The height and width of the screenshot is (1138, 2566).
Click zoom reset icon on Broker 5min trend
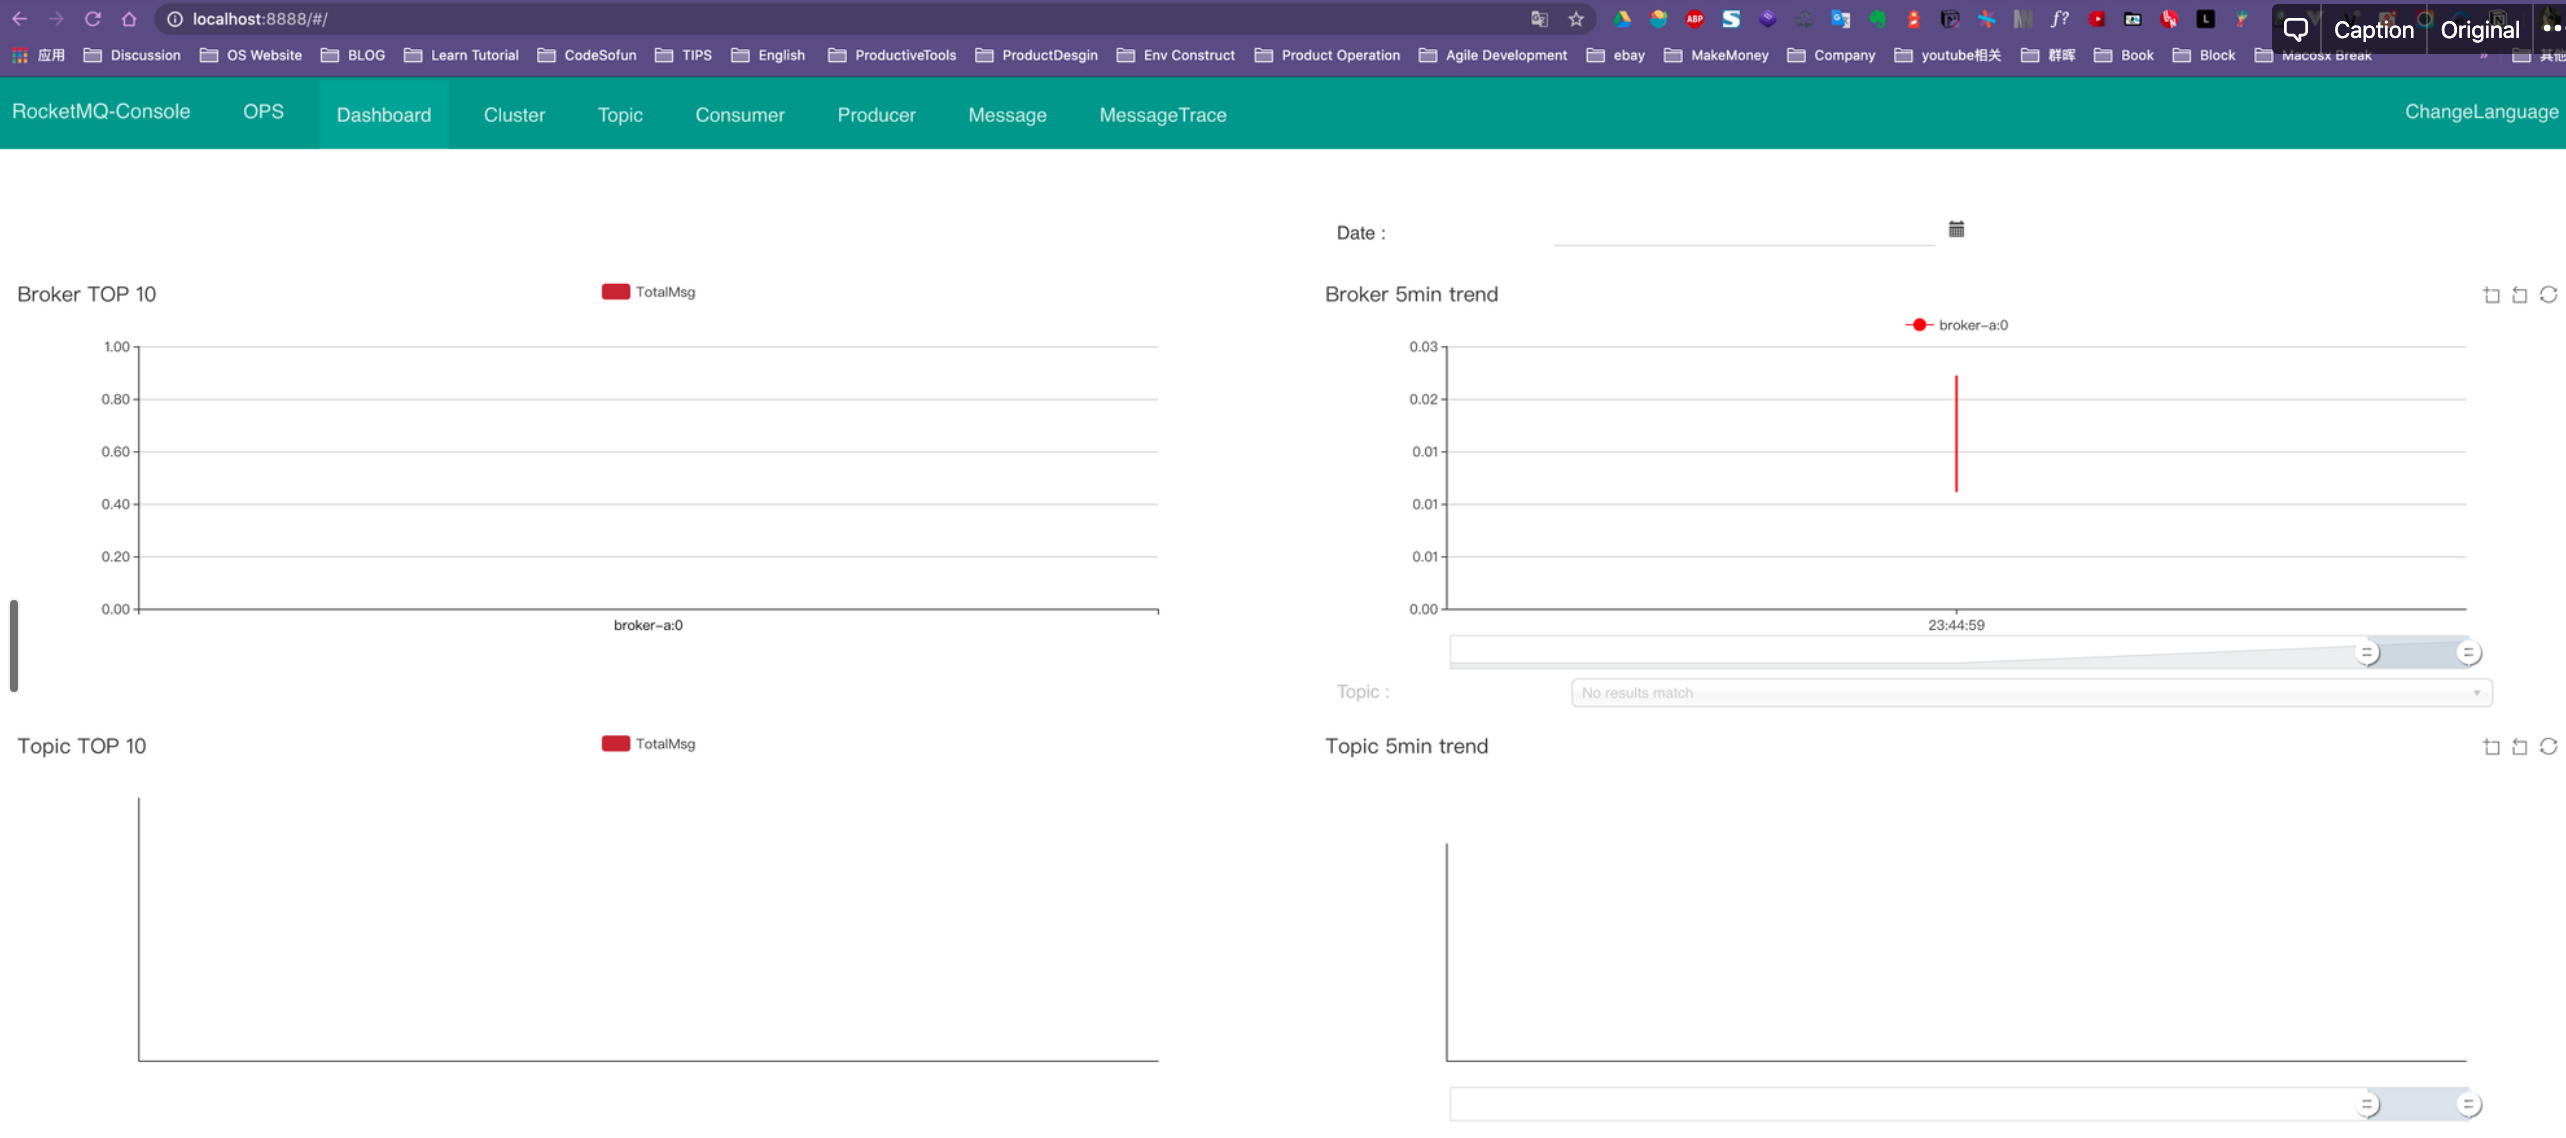(x=2520, y=295)
